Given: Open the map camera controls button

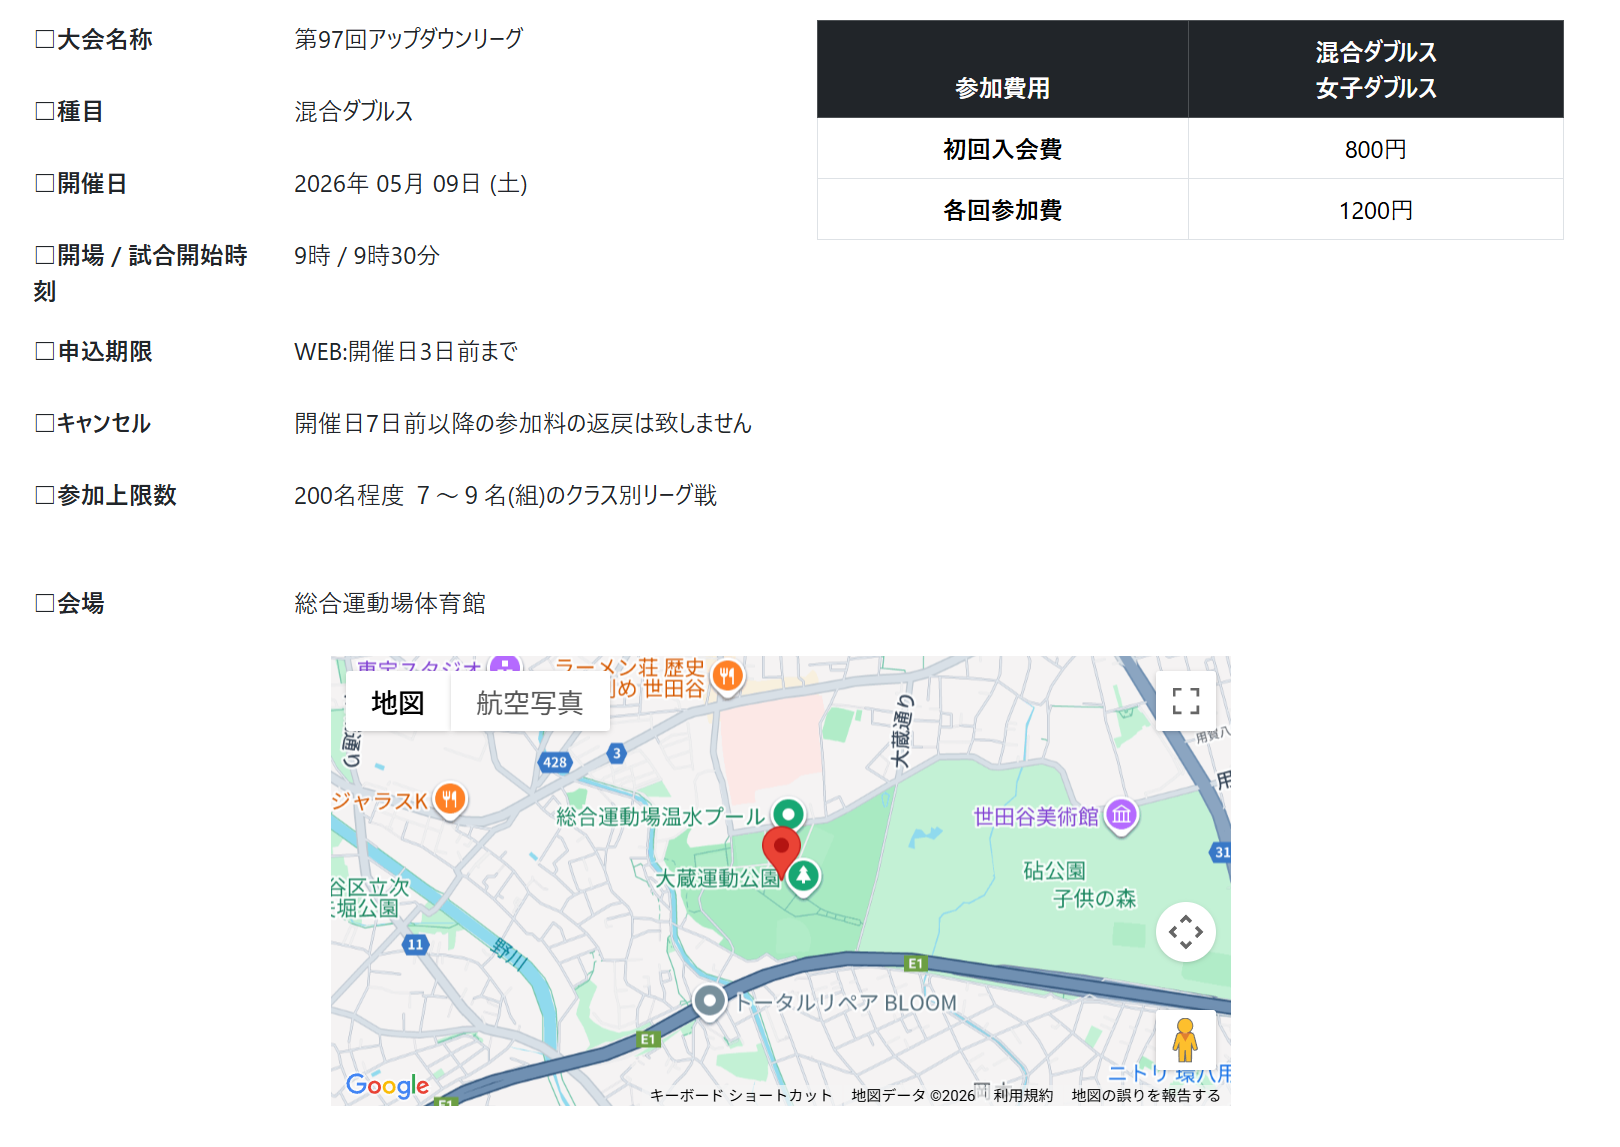Looking at the screenshot, I should pos(1185,932).
